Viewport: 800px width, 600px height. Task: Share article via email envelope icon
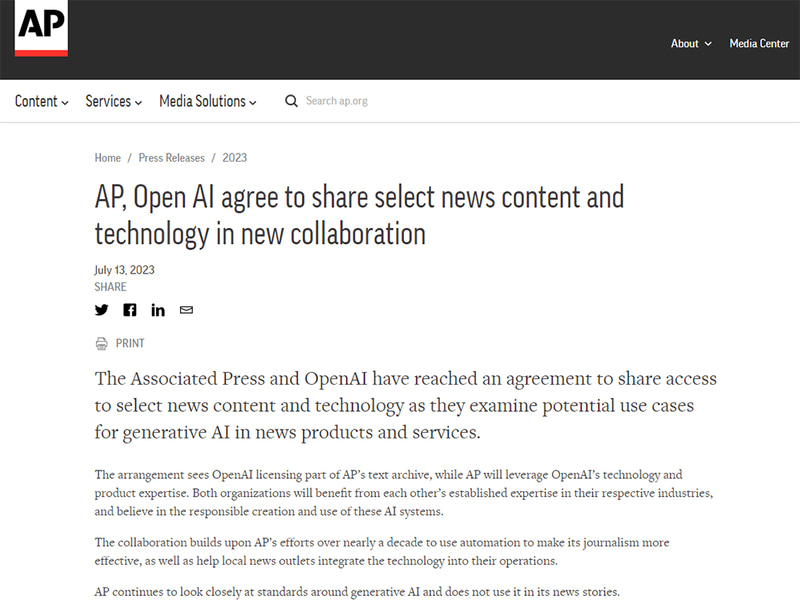[186, 310]
